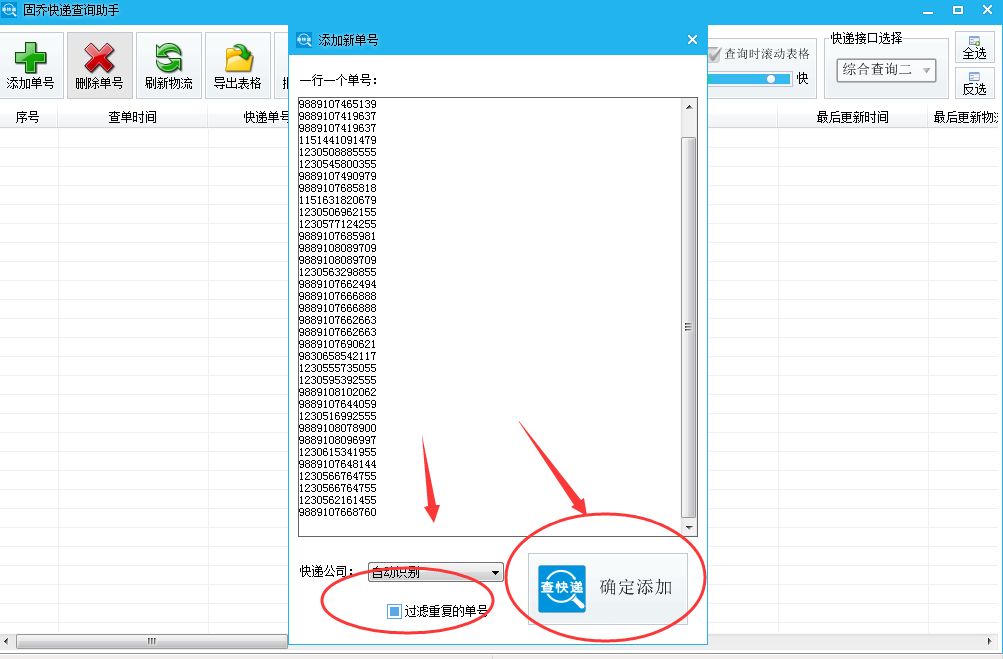Click the 最后更新时间 column header

click(853, 117)
